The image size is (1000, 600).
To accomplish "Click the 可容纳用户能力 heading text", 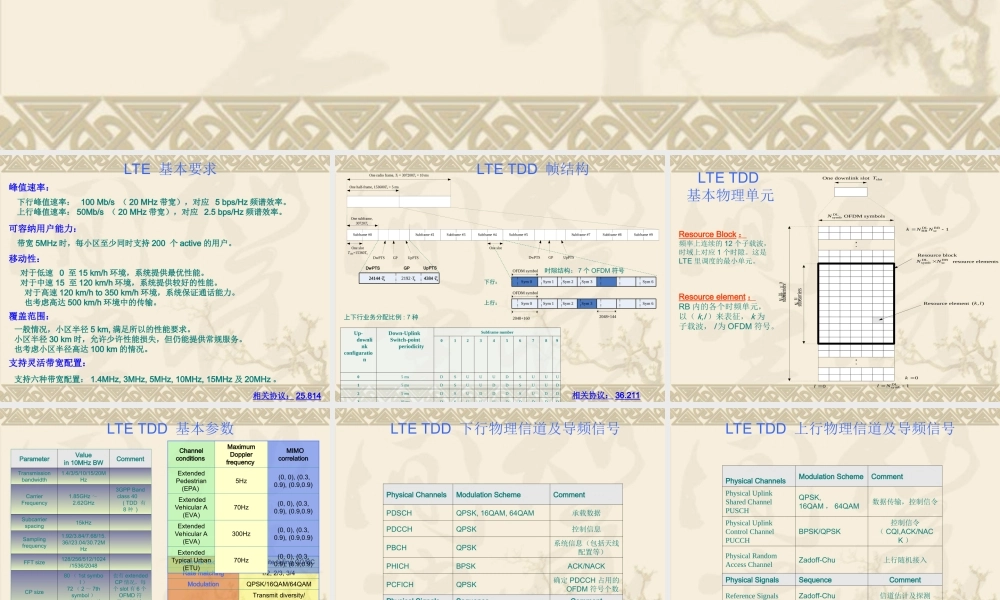I will [43, 229].
